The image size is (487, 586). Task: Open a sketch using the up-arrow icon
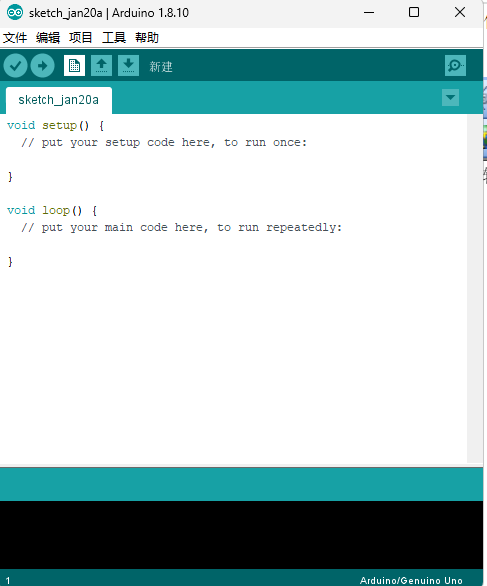pyautogui.click(x=101, y=66)
